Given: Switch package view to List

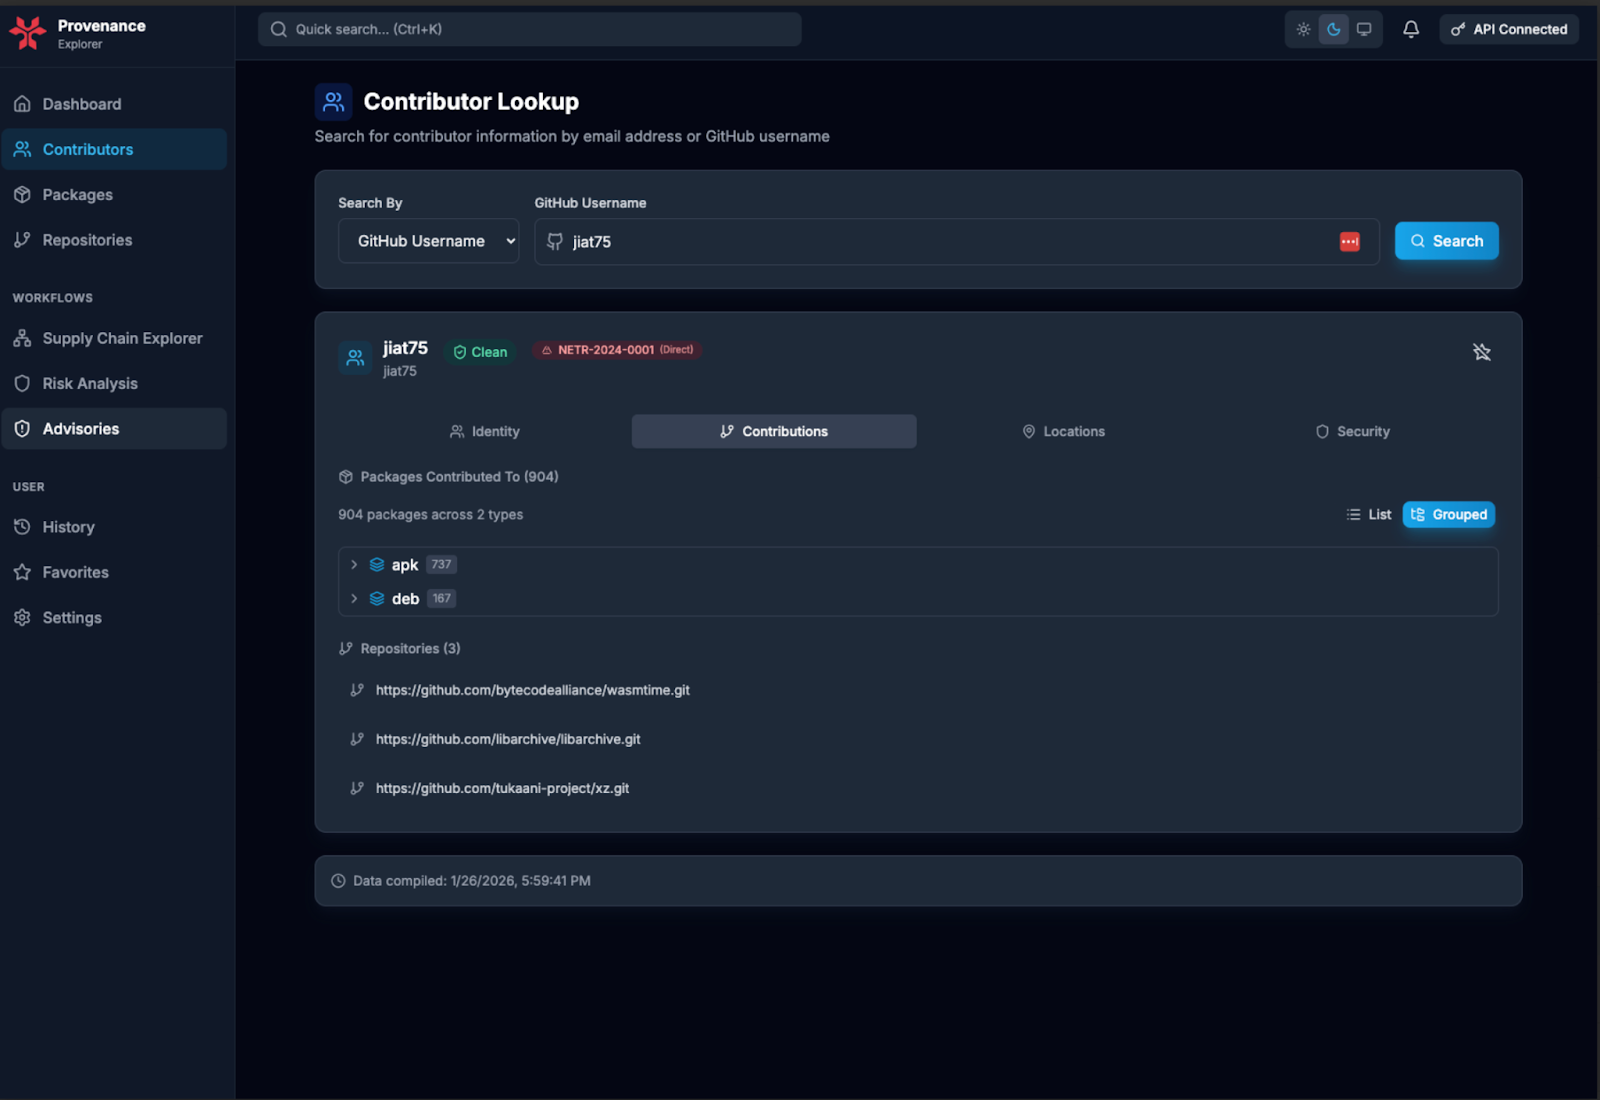Looking at the screenshot, I should pyautogui.click(x=1369, y=514).
